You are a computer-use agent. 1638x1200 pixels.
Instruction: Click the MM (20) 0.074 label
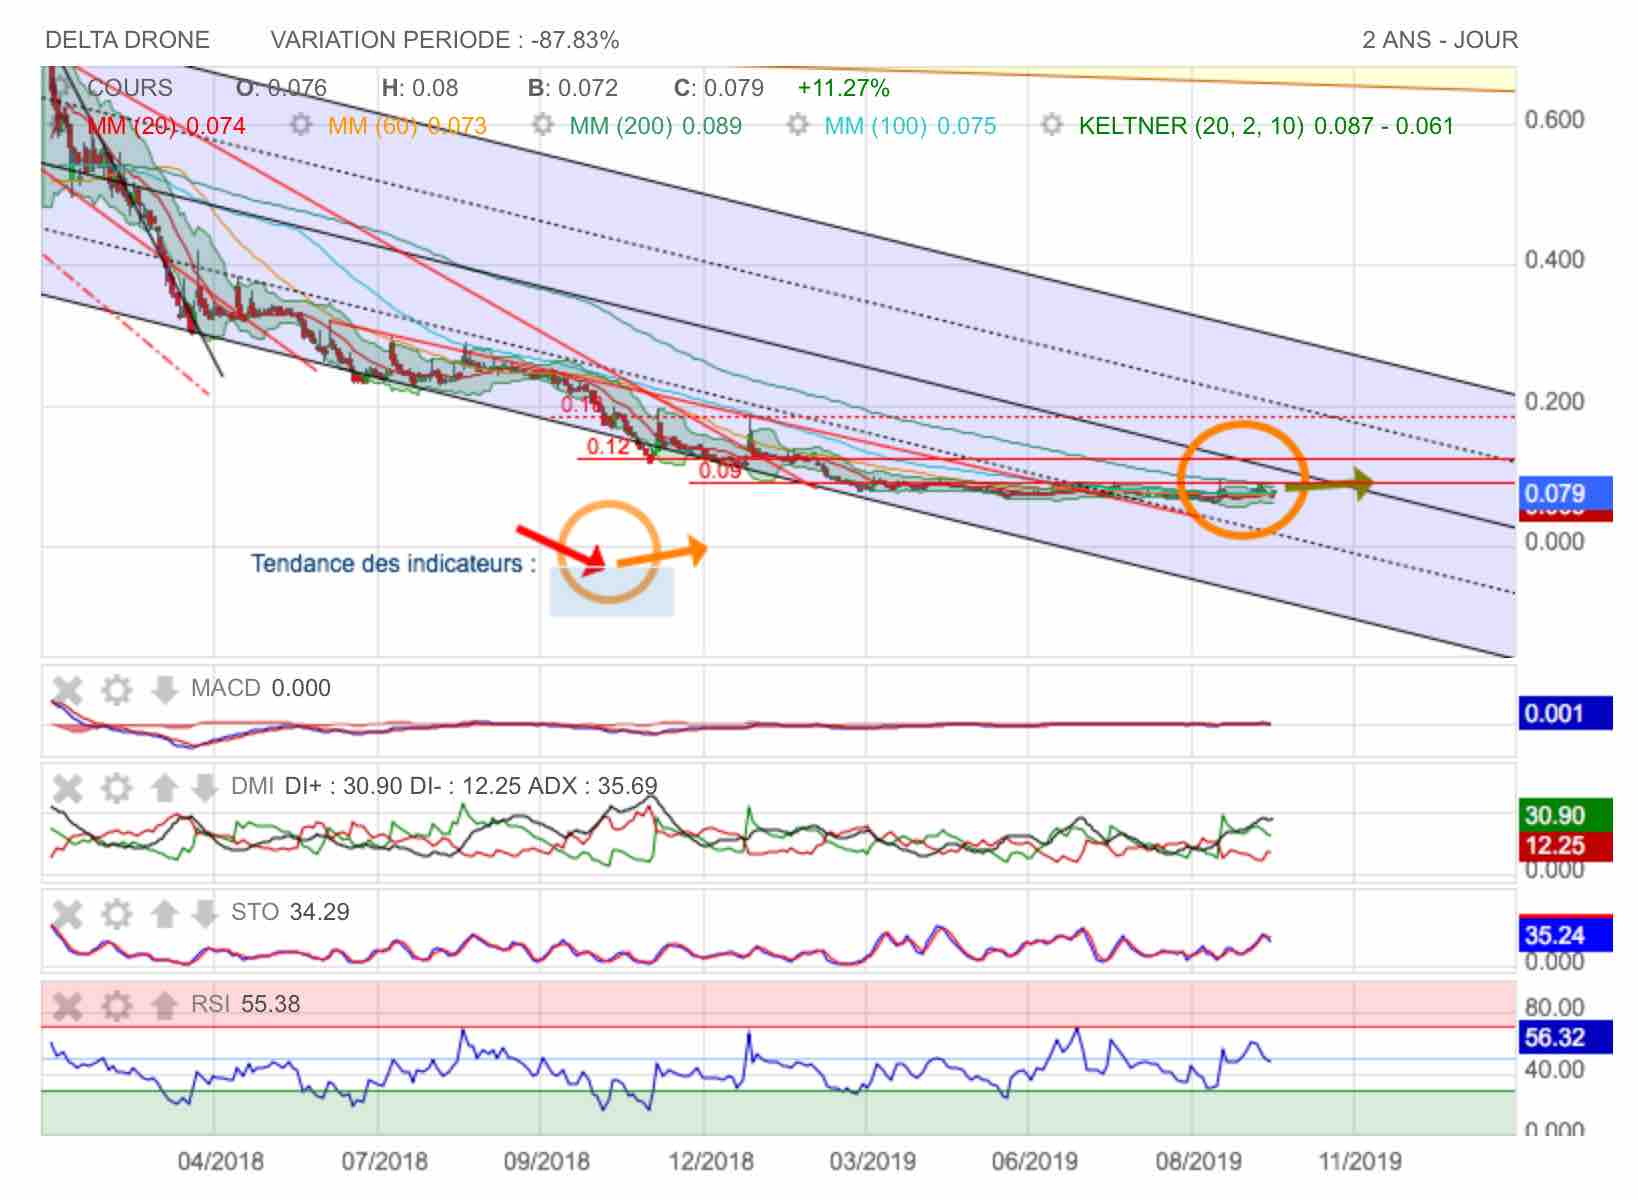(x=166, y=126)
